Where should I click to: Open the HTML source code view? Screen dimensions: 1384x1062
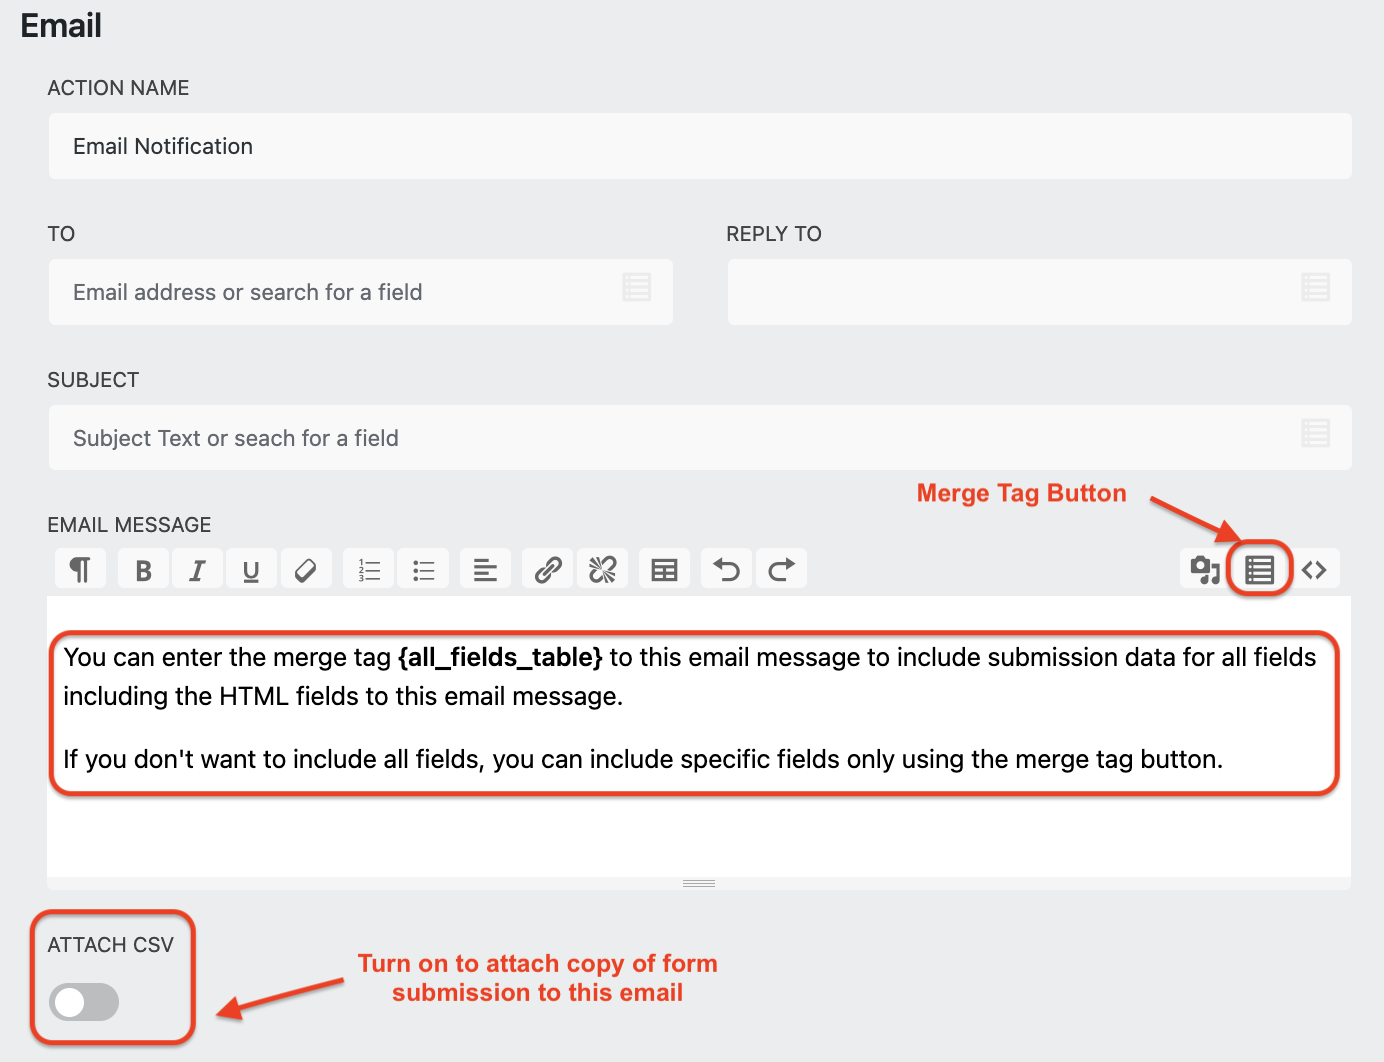pyautogui.click(x=1314, y=568)
